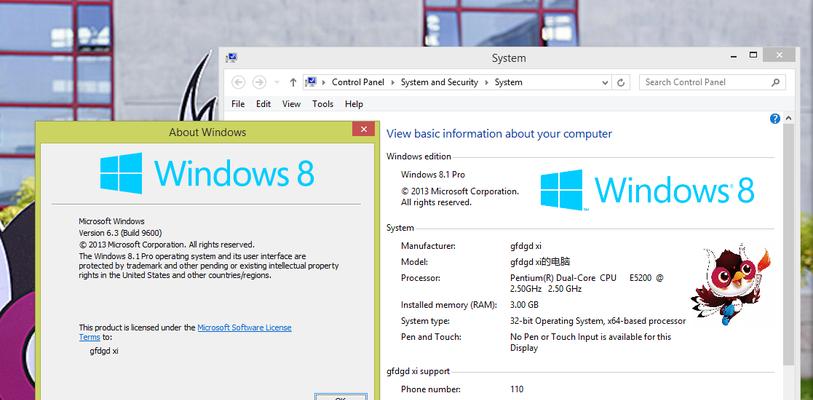Click the Processor value 'Pentium(R) Dual-Core CPU E5200'
This screenshot has width=813, height=400.
[586, 283]
